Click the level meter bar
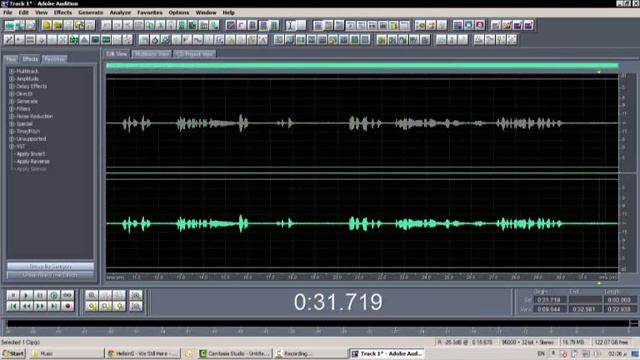 click(x=318, y=324)
